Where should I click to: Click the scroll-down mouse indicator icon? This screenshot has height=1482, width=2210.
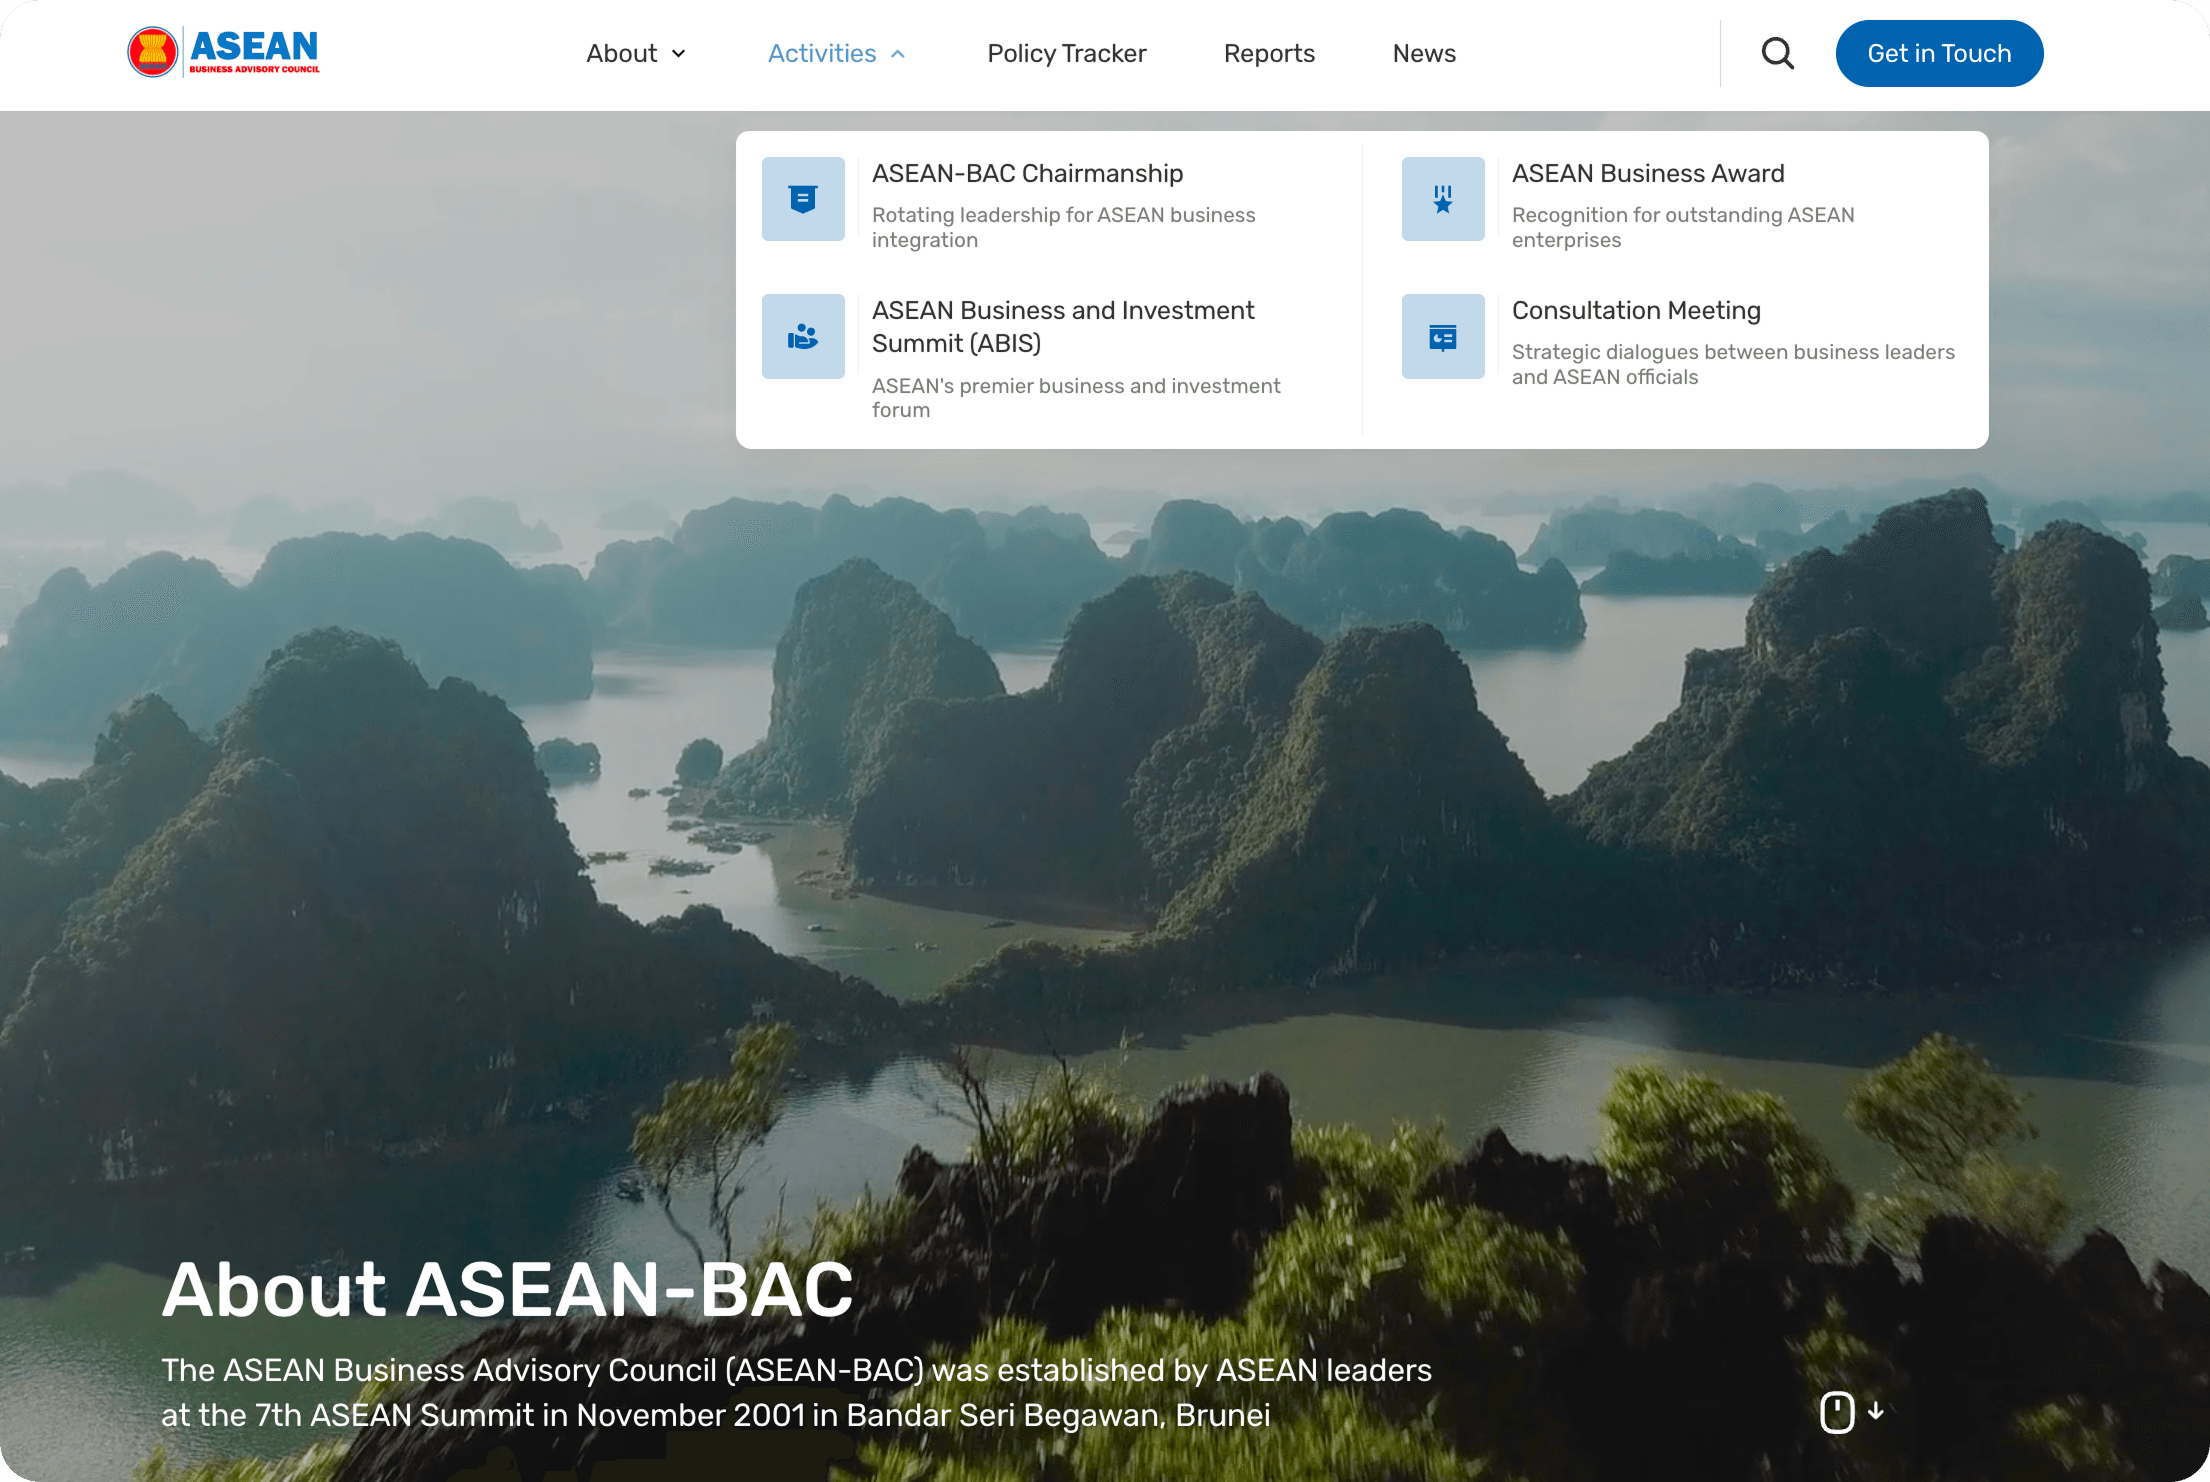click(x=1837, y=1412)
